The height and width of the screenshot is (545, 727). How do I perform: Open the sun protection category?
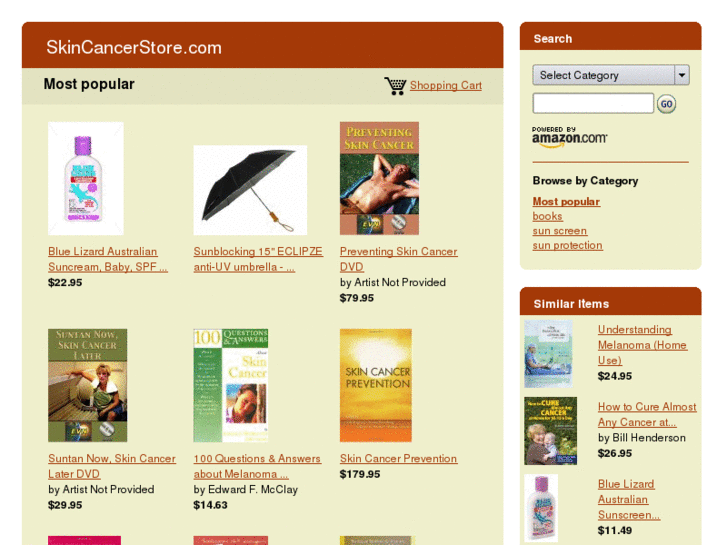[568, 245]
